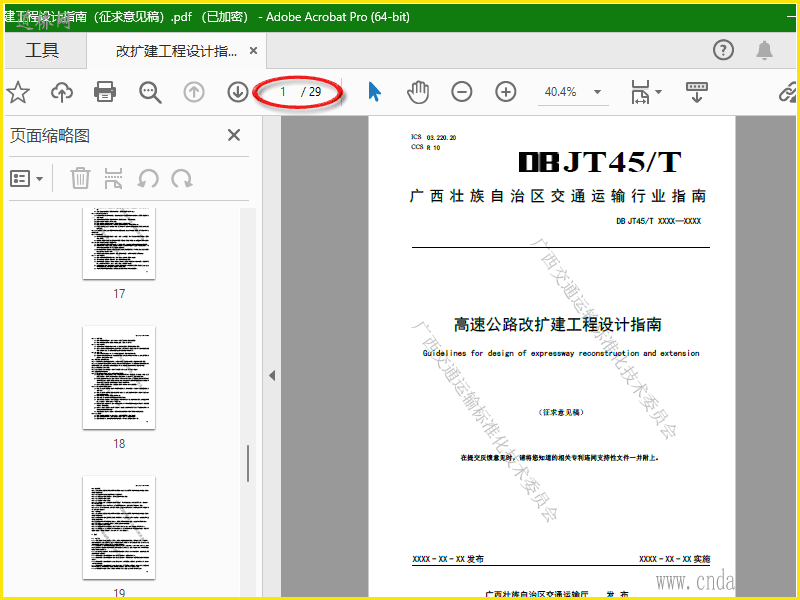This screenshot has width=800, height=600.
Task: Switch to the 改扩建工程设计指 document tab
Action: pos(176,51)
